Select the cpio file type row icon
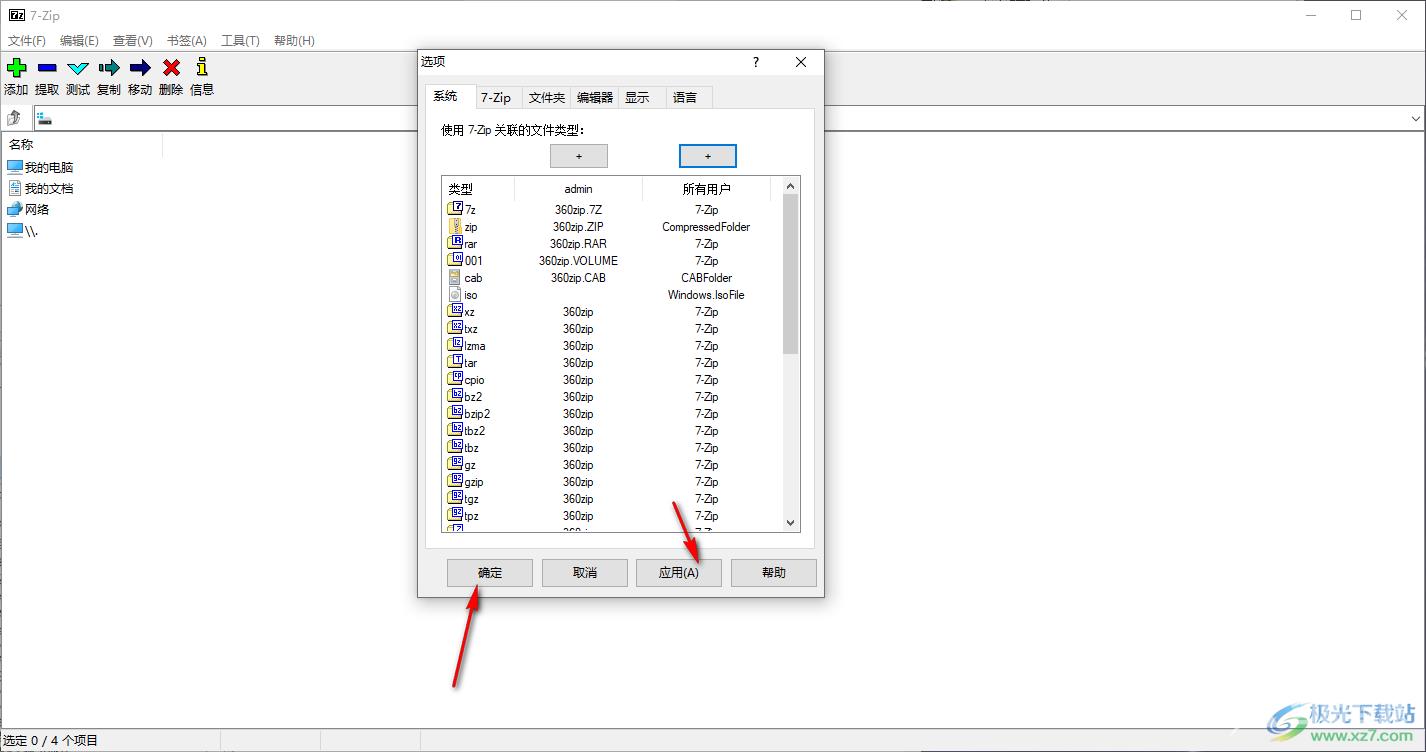Viewport: 1426px width, 752px height. 455,379
